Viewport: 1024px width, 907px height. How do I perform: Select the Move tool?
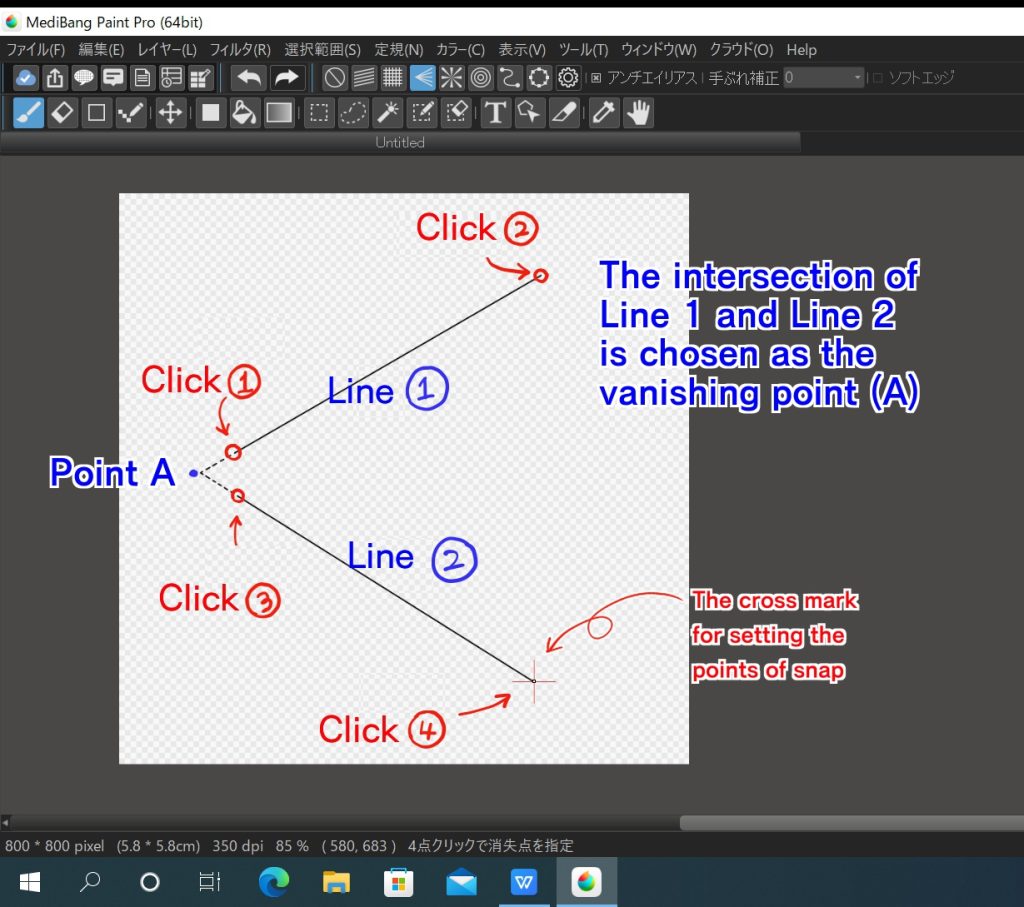[x=170, y=113]
